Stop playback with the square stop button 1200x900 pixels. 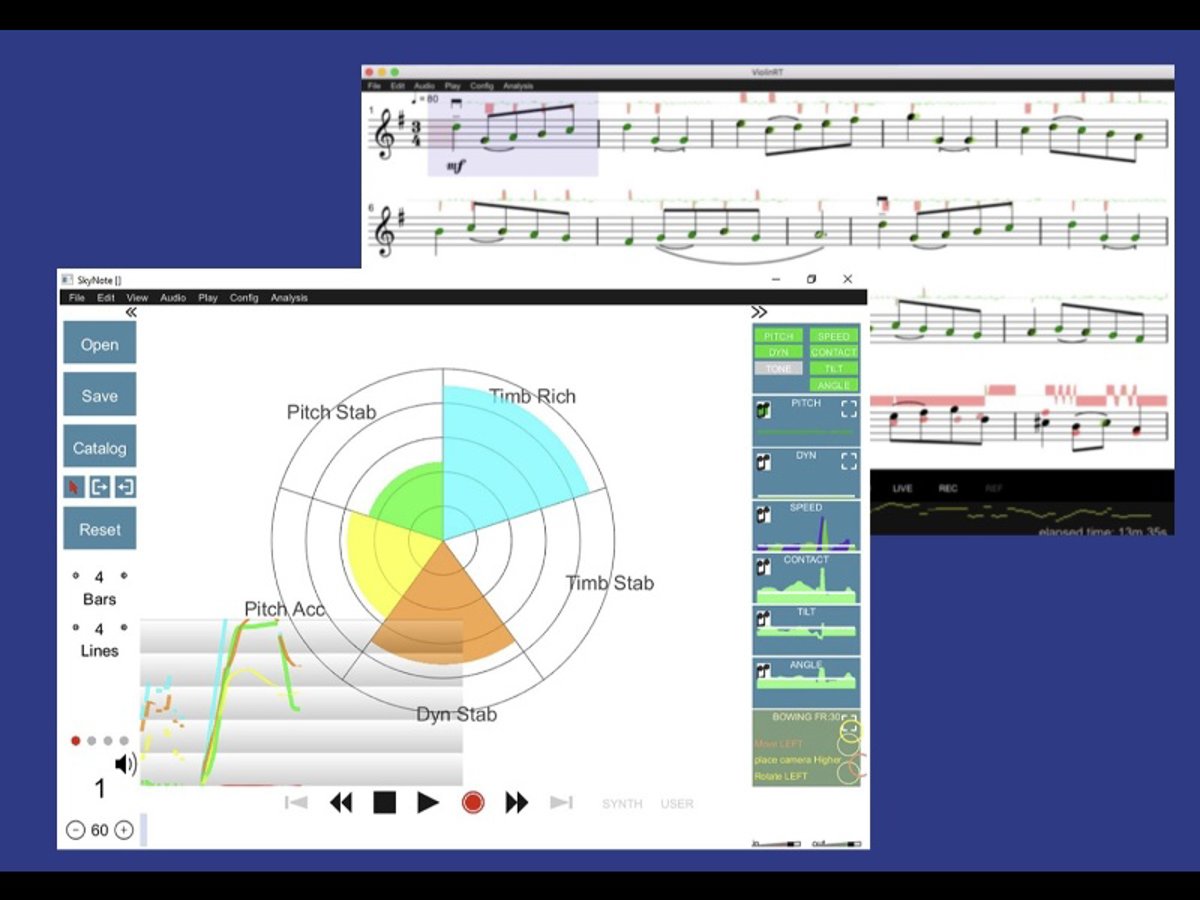click(x=385, y=802)
